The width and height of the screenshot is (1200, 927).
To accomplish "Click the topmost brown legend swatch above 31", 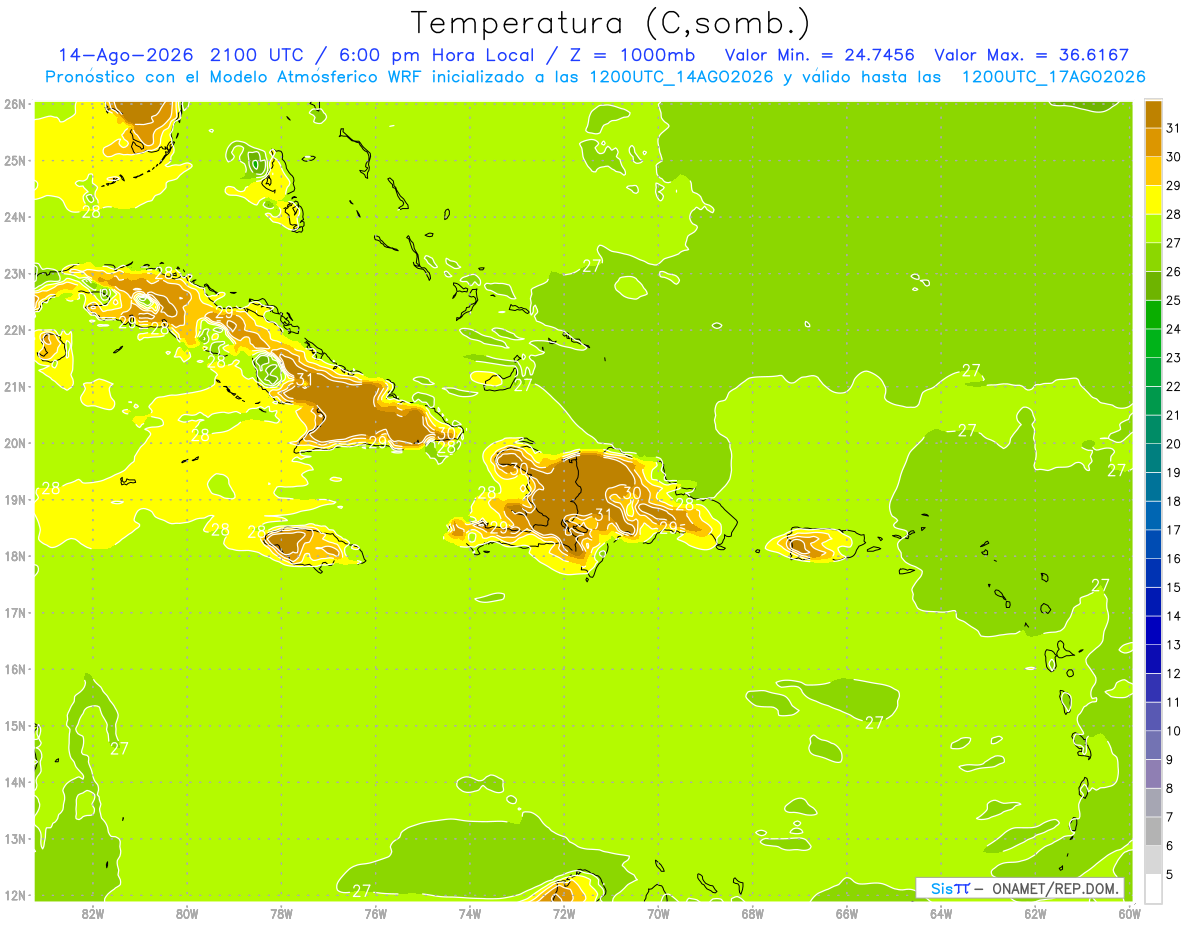I will (x=1153, y=114).
